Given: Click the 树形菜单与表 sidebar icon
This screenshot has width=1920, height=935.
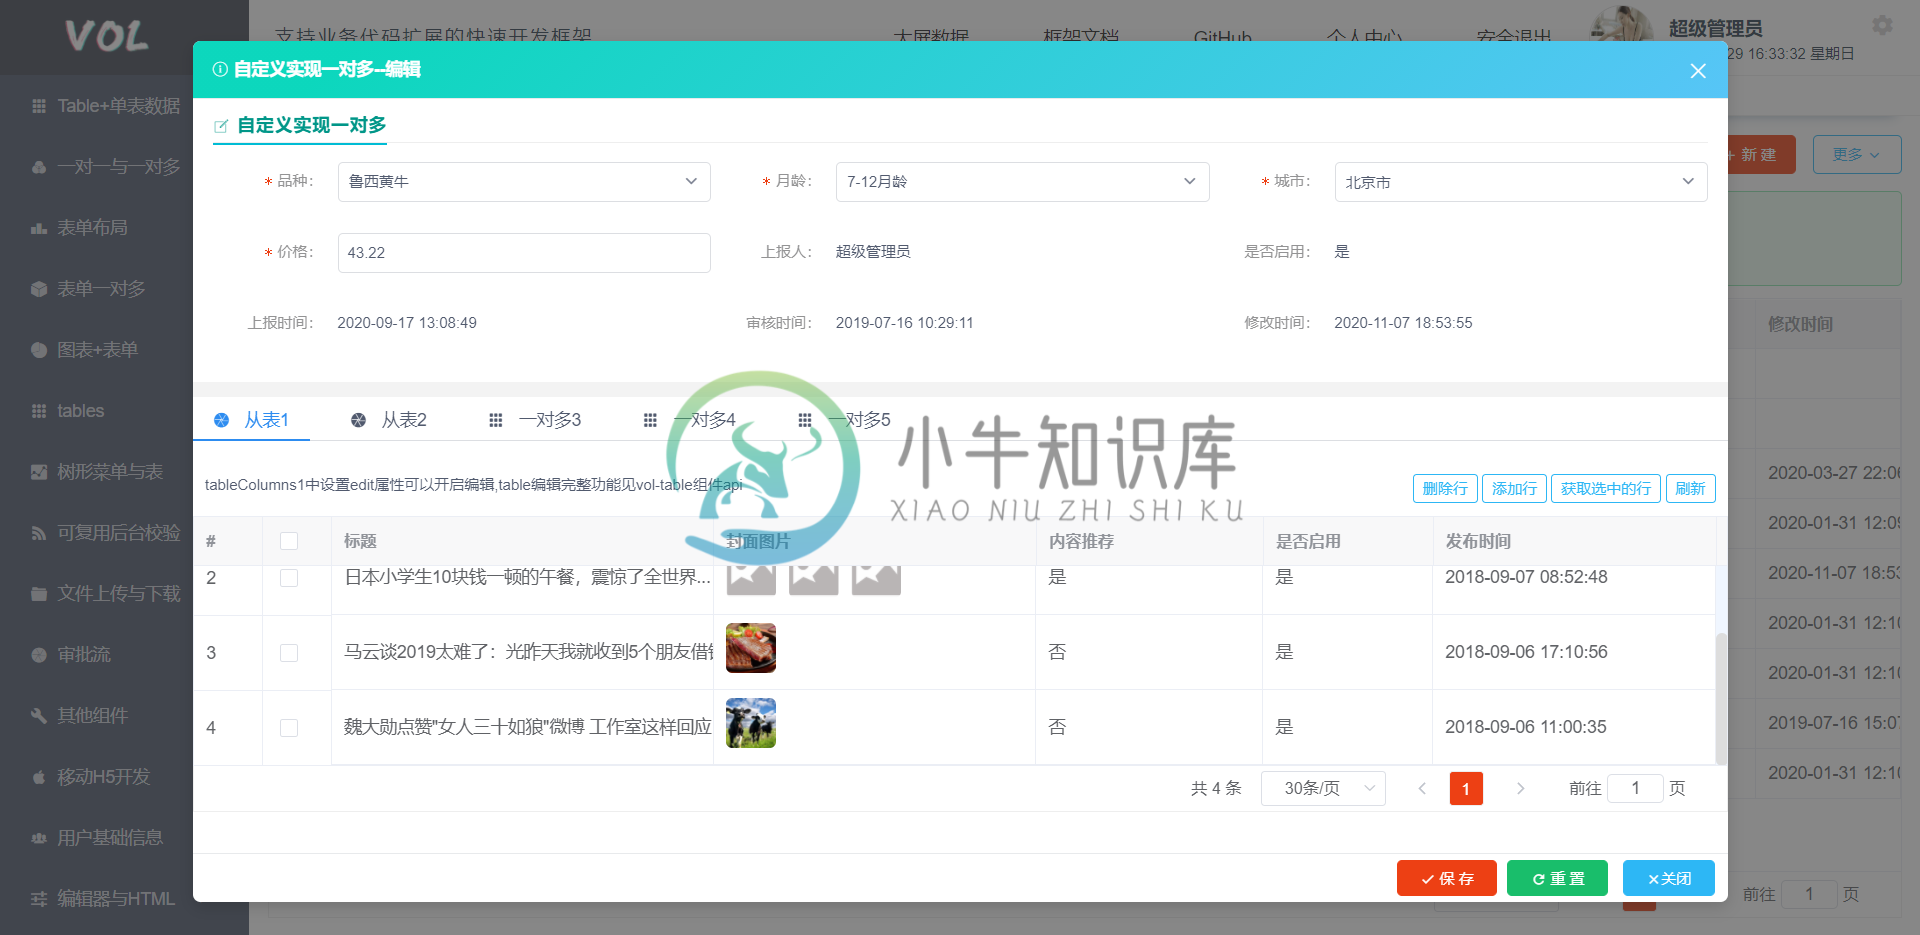Looking at the screenshot, I should point(39,472).
